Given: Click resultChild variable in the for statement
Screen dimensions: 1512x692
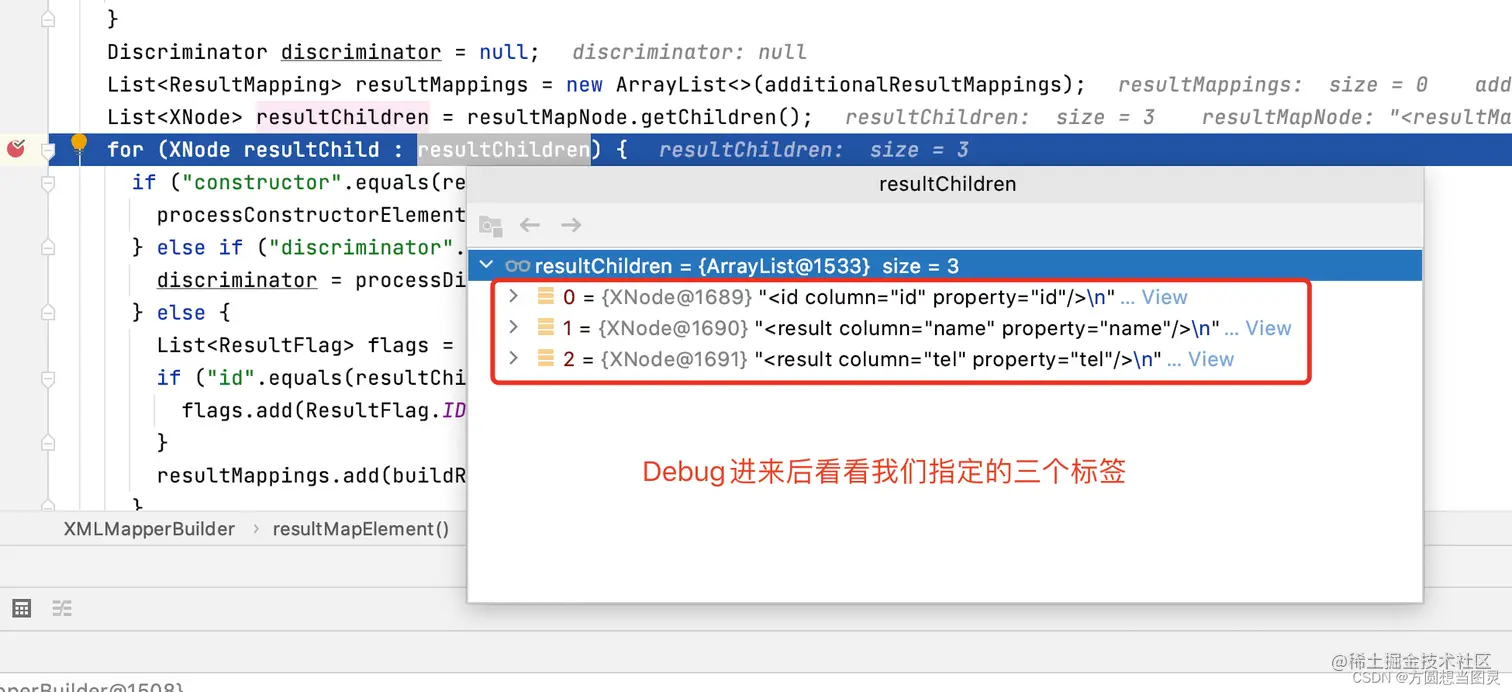Looking at the screenshot, I should (312, 150).
